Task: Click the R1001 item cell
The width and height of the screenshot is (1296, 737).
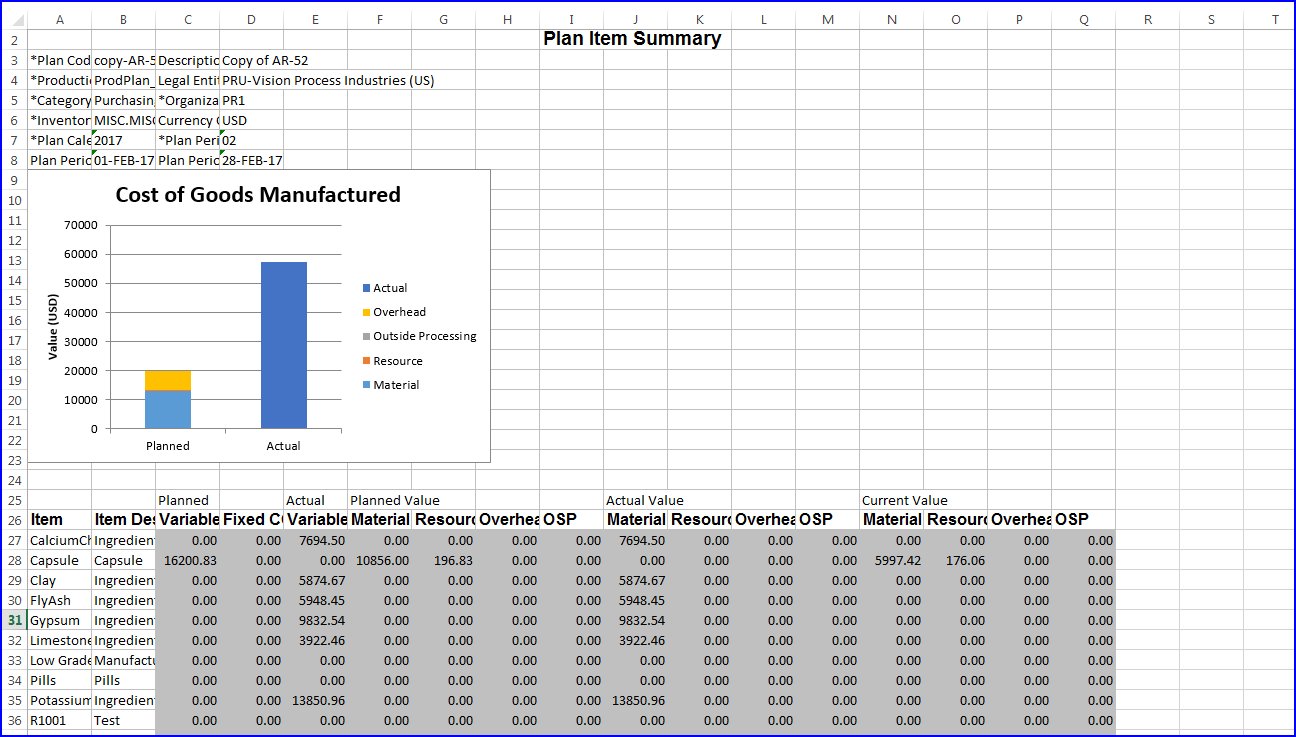Action: coord(59,720)
